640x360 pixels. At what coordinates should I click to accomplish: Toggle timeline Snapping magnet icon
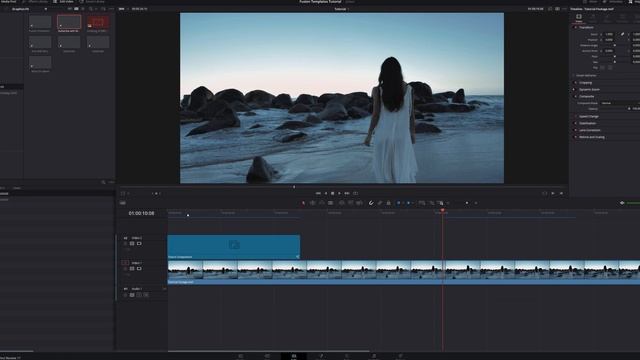pyautogui.click(x=371, y=203)
